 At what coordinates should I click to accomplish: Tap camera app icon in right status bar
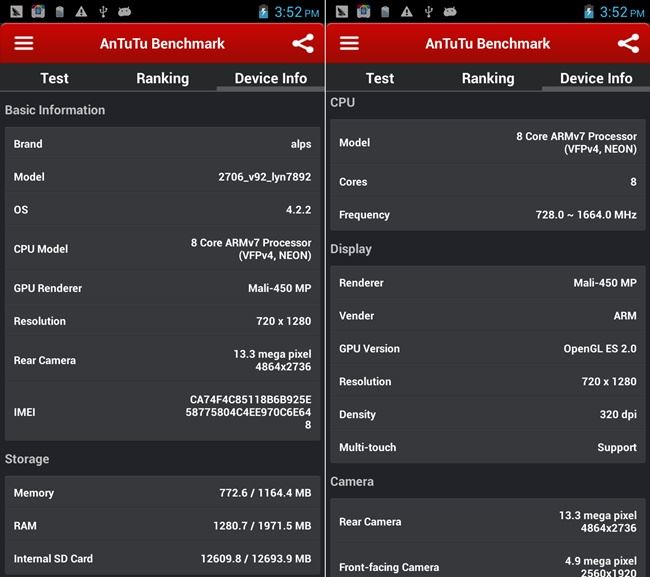click(x=364, y=11)
